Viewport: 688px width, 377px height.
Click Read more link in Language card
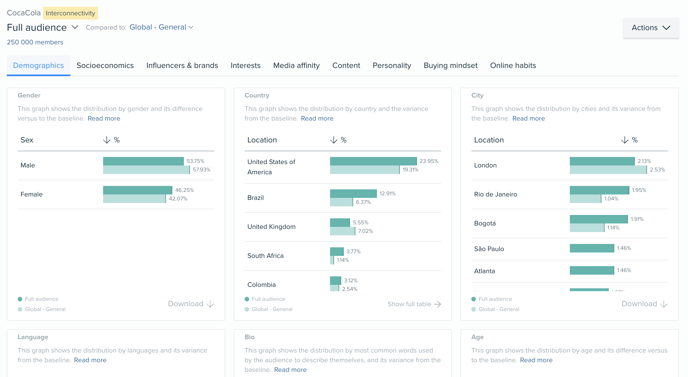point(90,360)
